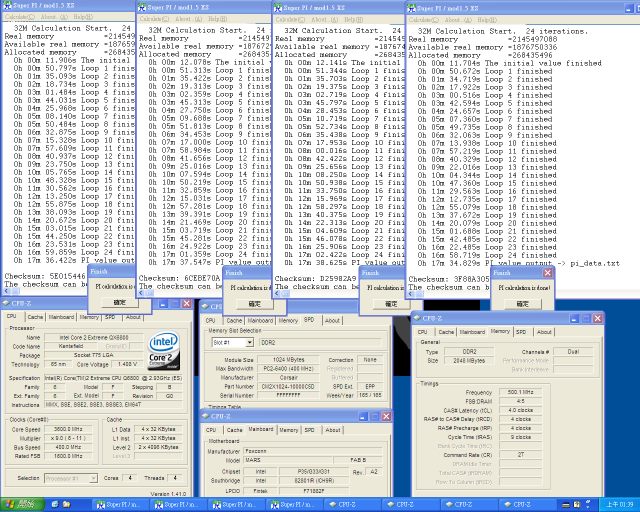Select the About tab in the CPU-Z Memory Slot Selection window
Screen dimensions: 640x512
tap(332, 321)
